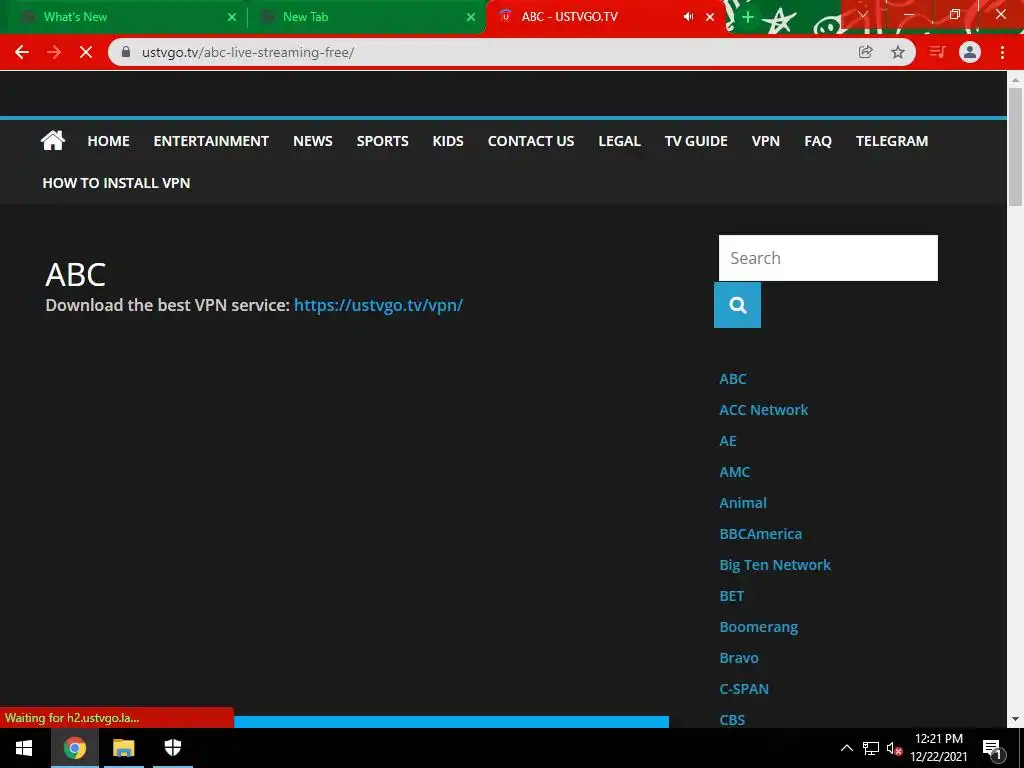
Task: Follow the ustvgo.tv/vpn link
Action: 378,305
